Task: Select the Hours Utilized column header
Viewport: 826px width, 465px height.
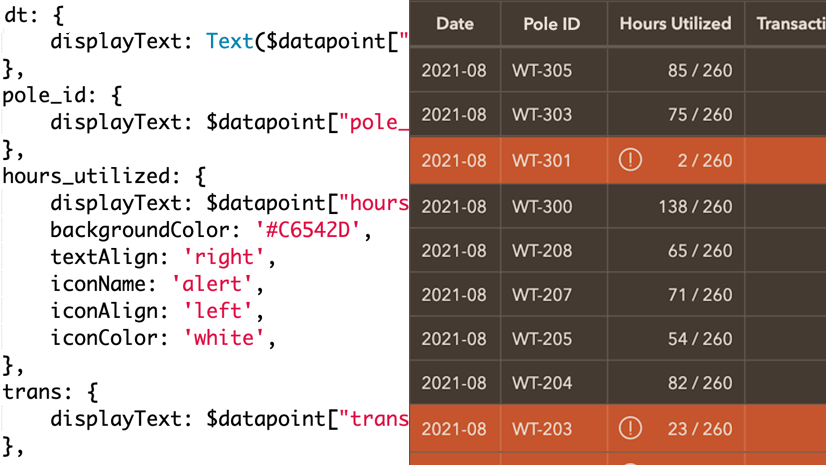Action: 675,23
